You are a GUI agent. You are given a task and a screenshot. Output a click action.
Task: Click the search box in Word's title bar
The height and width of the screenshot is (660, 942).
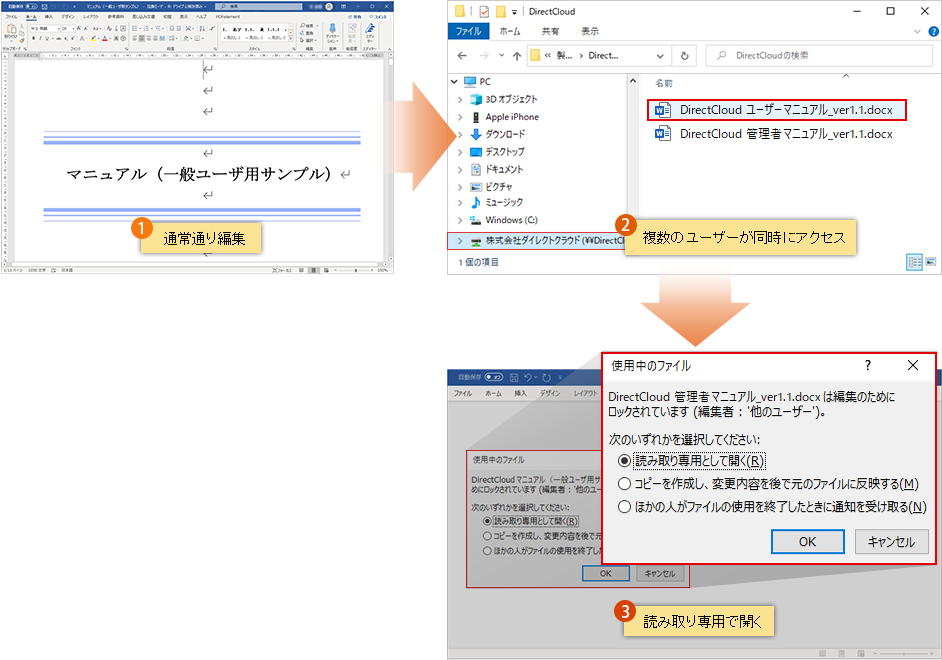(x=258, y=7)
